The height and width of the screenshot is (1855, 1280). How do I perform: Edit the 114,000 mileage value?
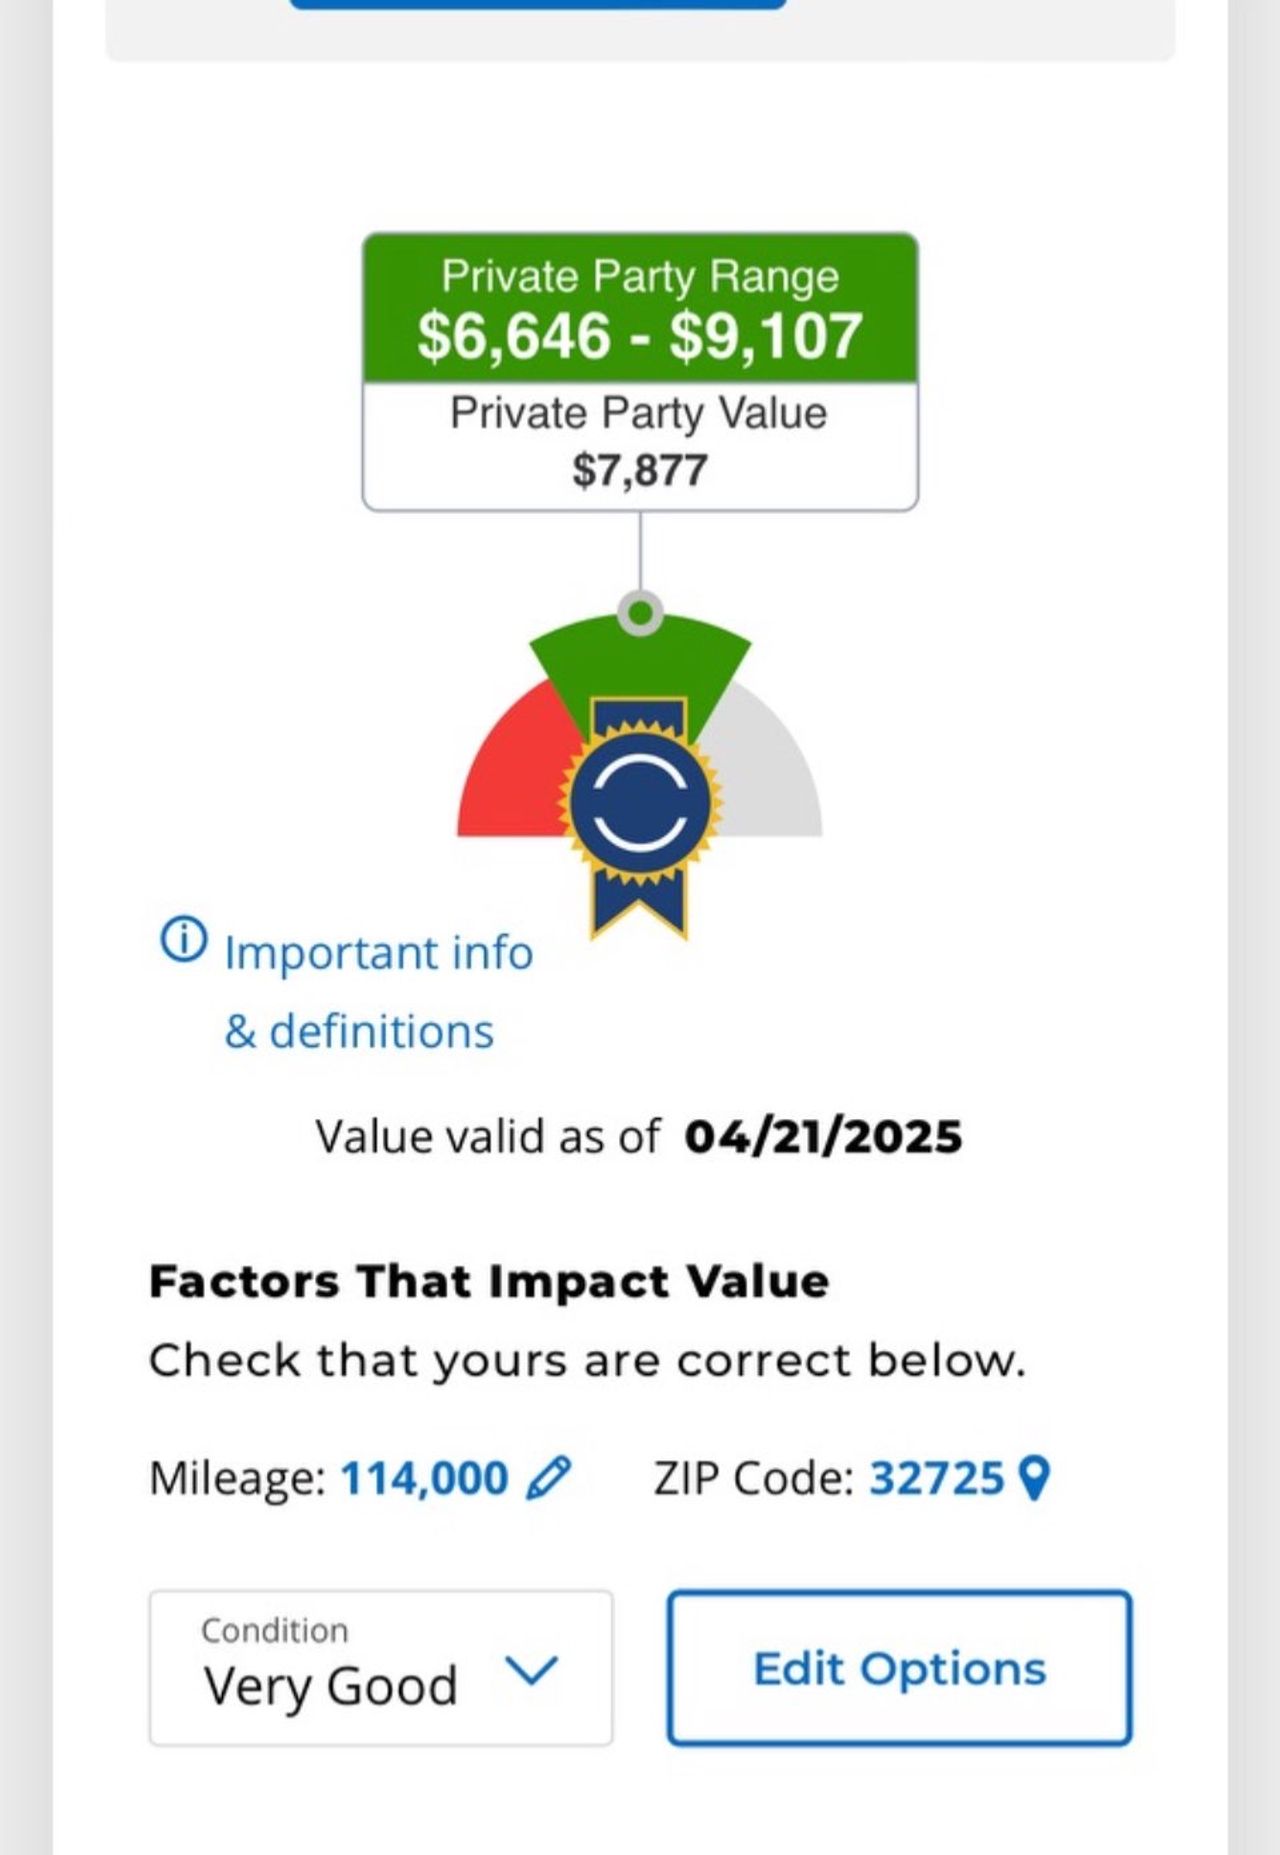424,1478
